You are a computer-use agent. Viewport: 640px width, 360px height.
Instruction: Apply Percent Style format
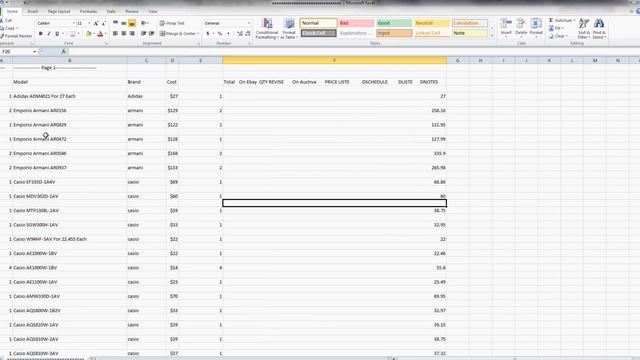coord(220,33)
